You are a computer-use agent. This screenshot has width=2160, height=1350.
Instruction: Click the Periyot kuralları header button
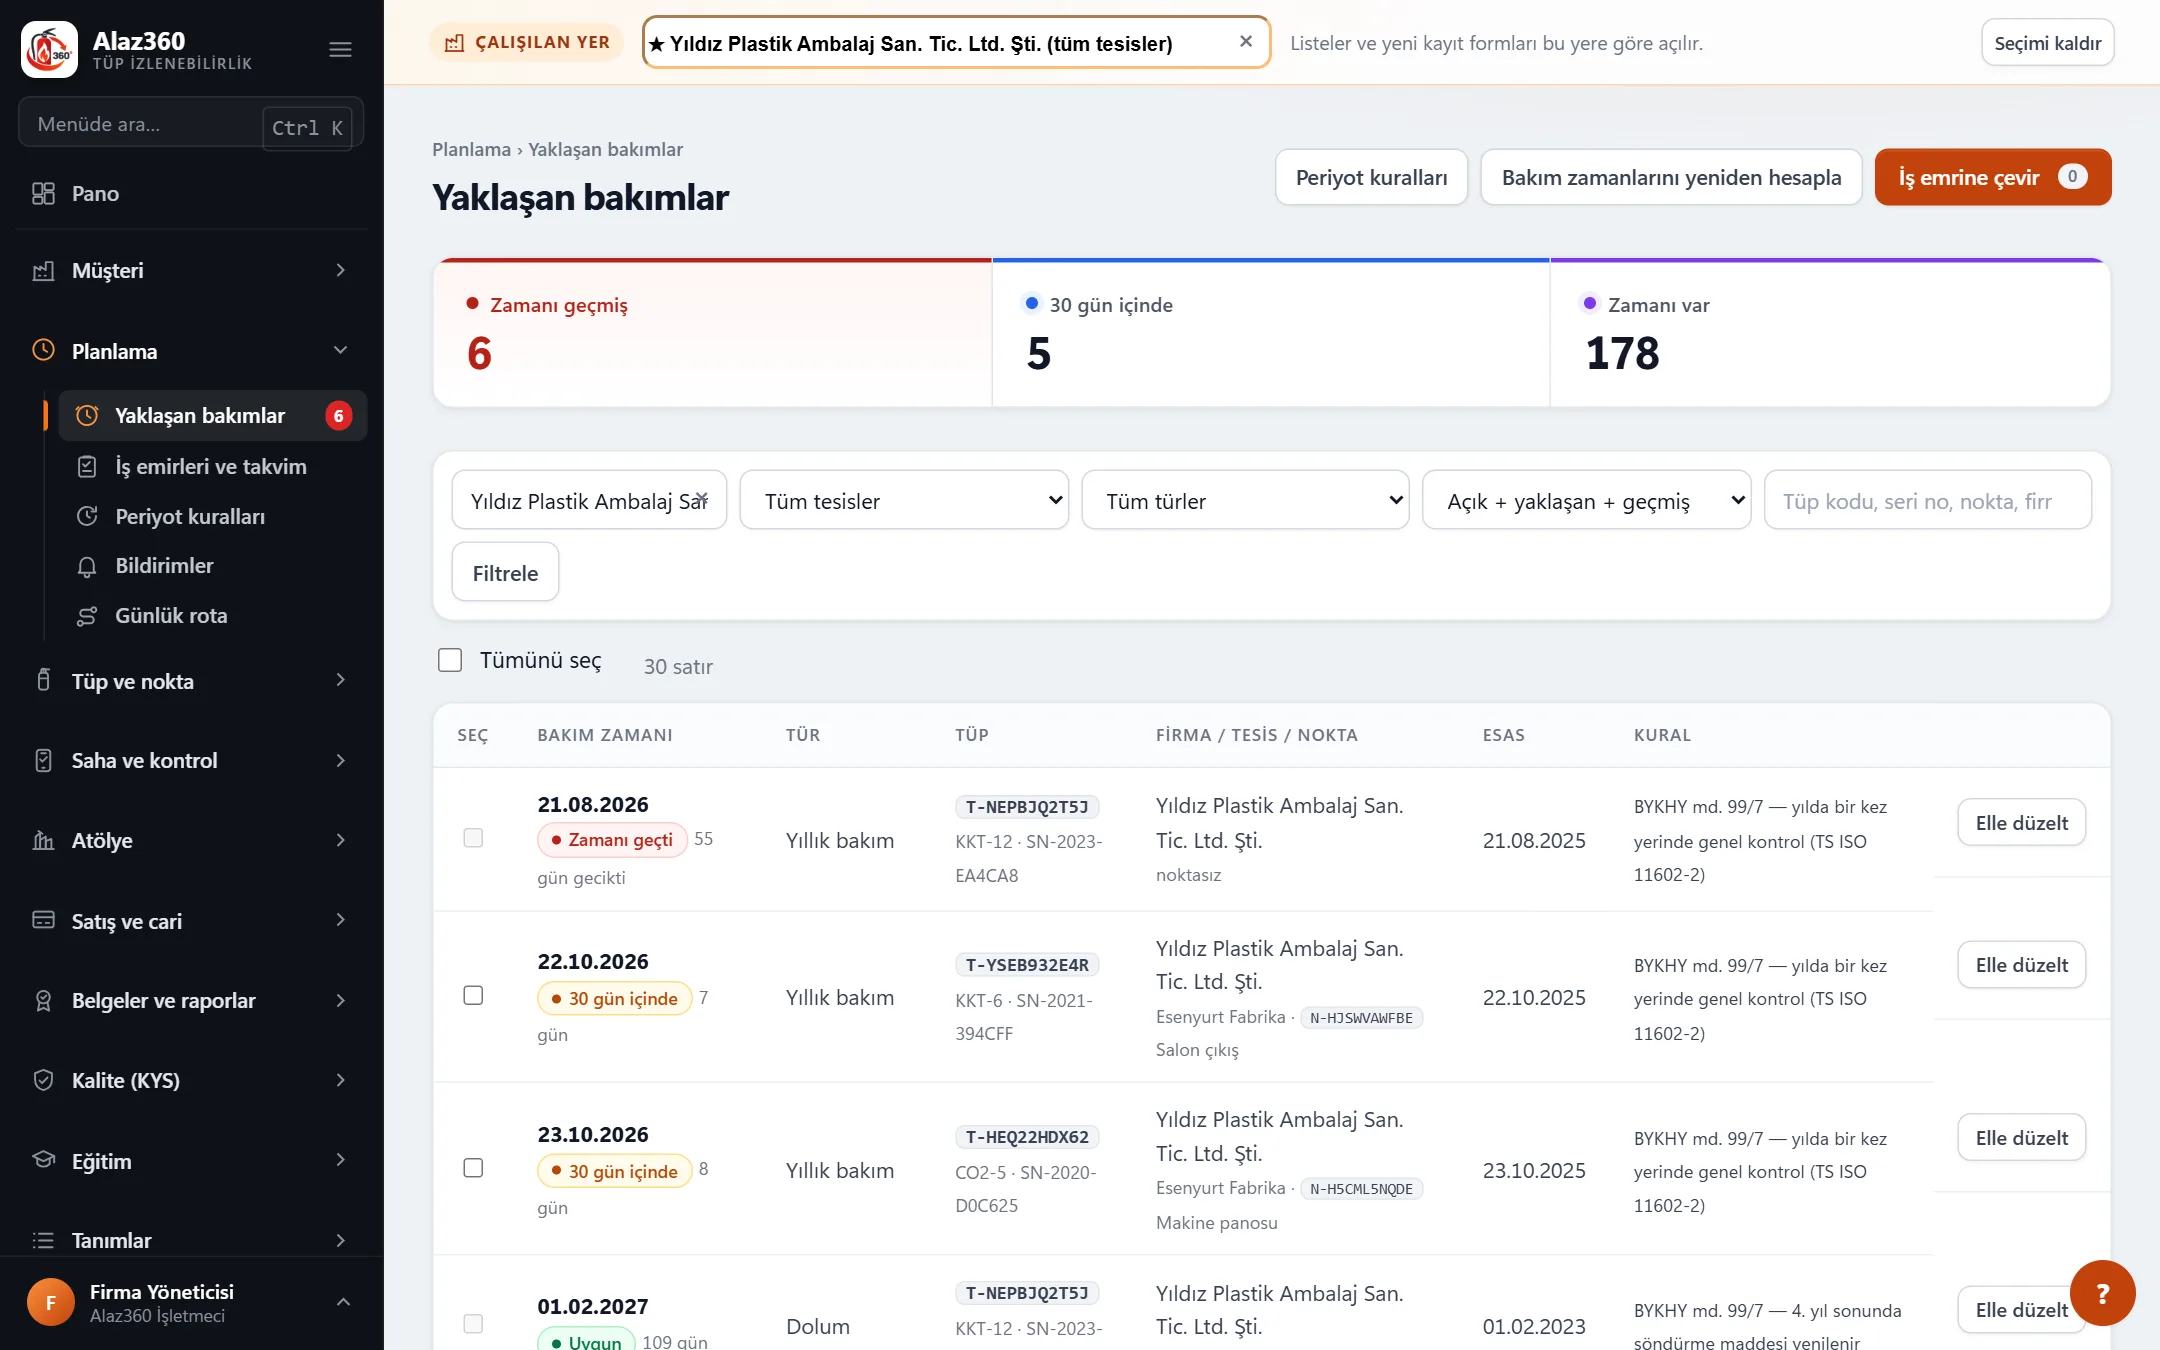click(1371, 177)
